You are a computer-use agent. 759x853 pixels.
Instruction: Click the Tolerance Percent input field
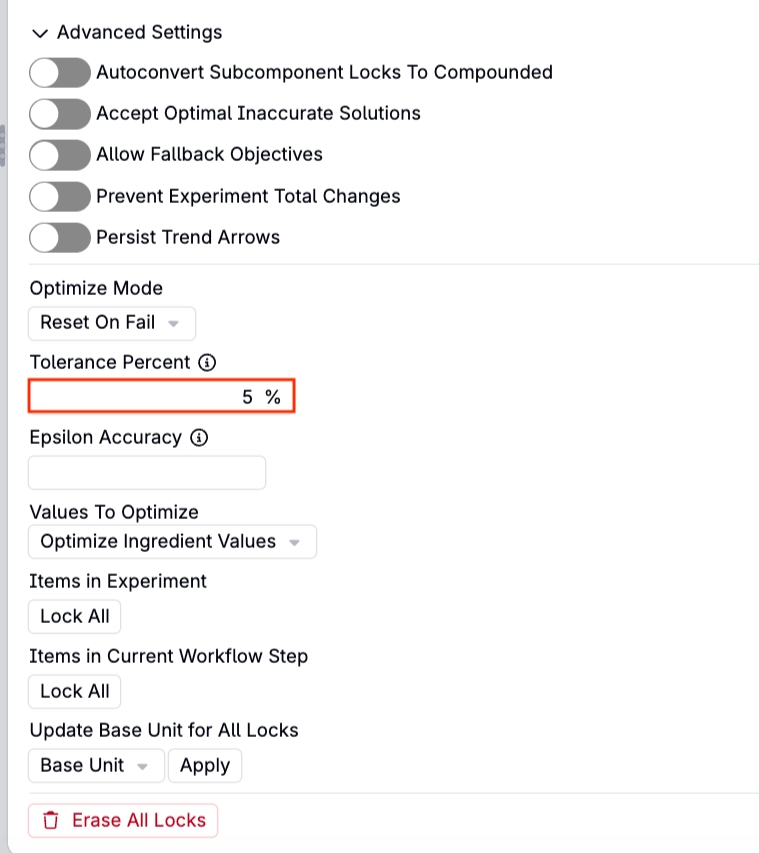(162, 396)
